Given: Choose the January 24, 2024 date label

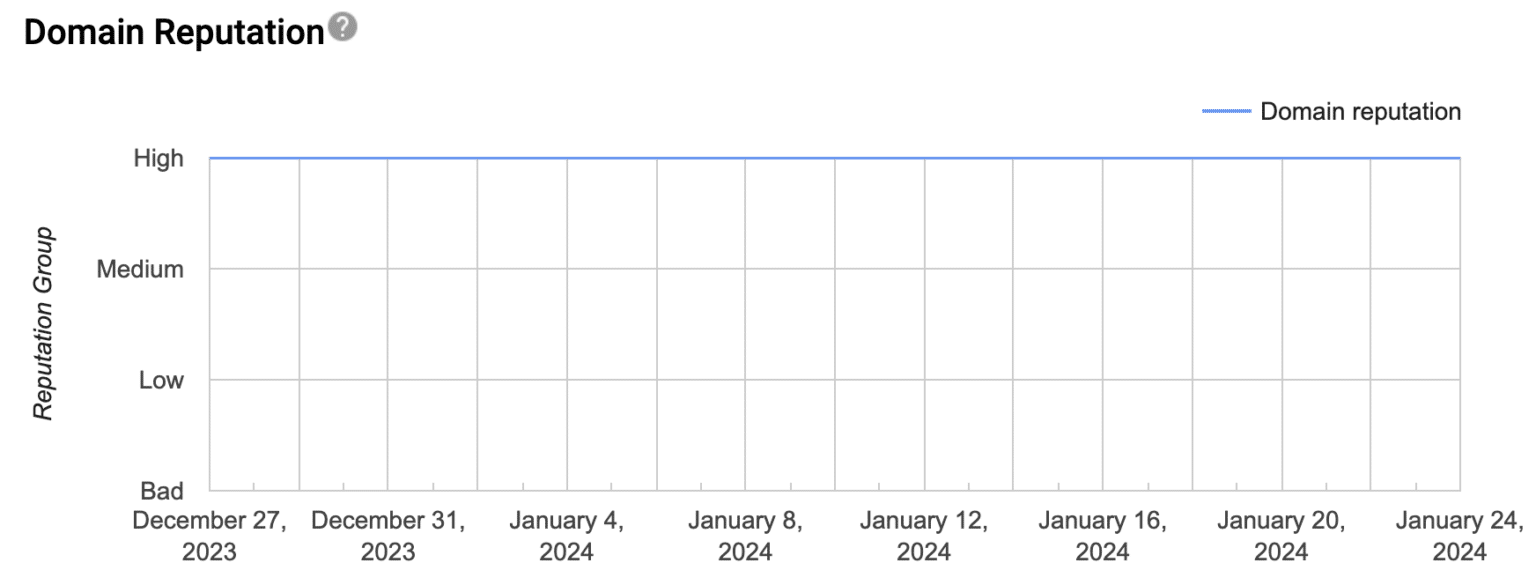Looking at the screenshot, I should [1459, 536].
